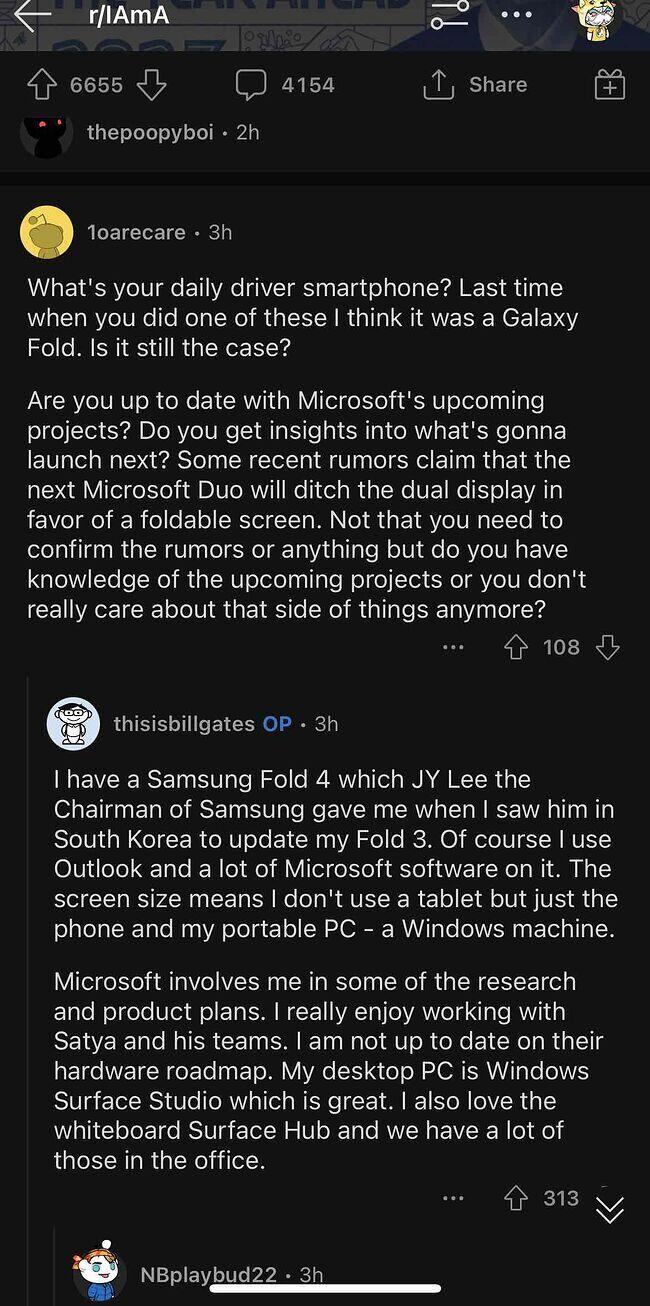Tap thisisbillgates' profile avatar
The width and height of the screenshot is (650, 1306).
coord(73,723)
